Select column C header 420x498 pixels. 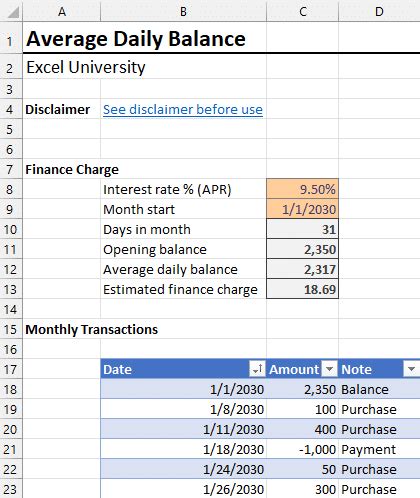tap(303, 11)
